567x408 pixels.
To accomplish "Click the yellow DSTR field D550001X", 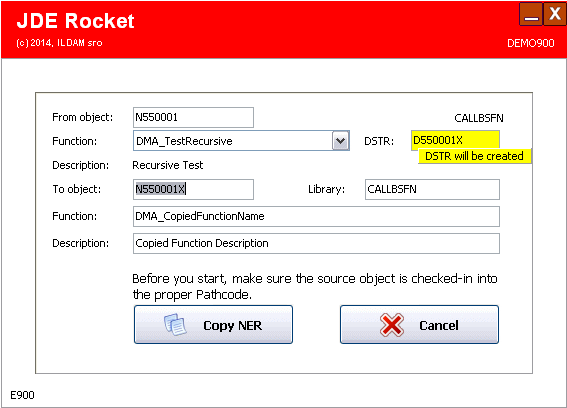I will 455,140.
